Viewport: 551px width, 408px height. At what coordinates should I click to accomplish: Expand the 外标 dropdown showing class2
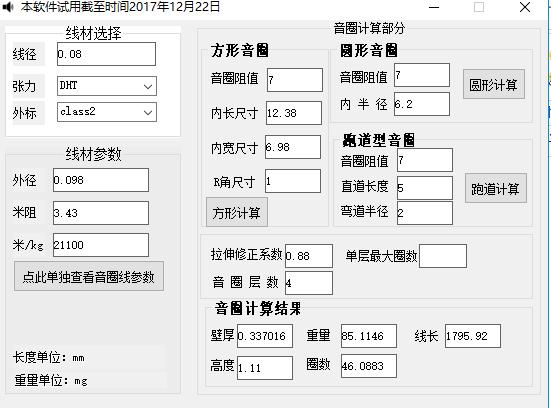(x=107, y=112)
